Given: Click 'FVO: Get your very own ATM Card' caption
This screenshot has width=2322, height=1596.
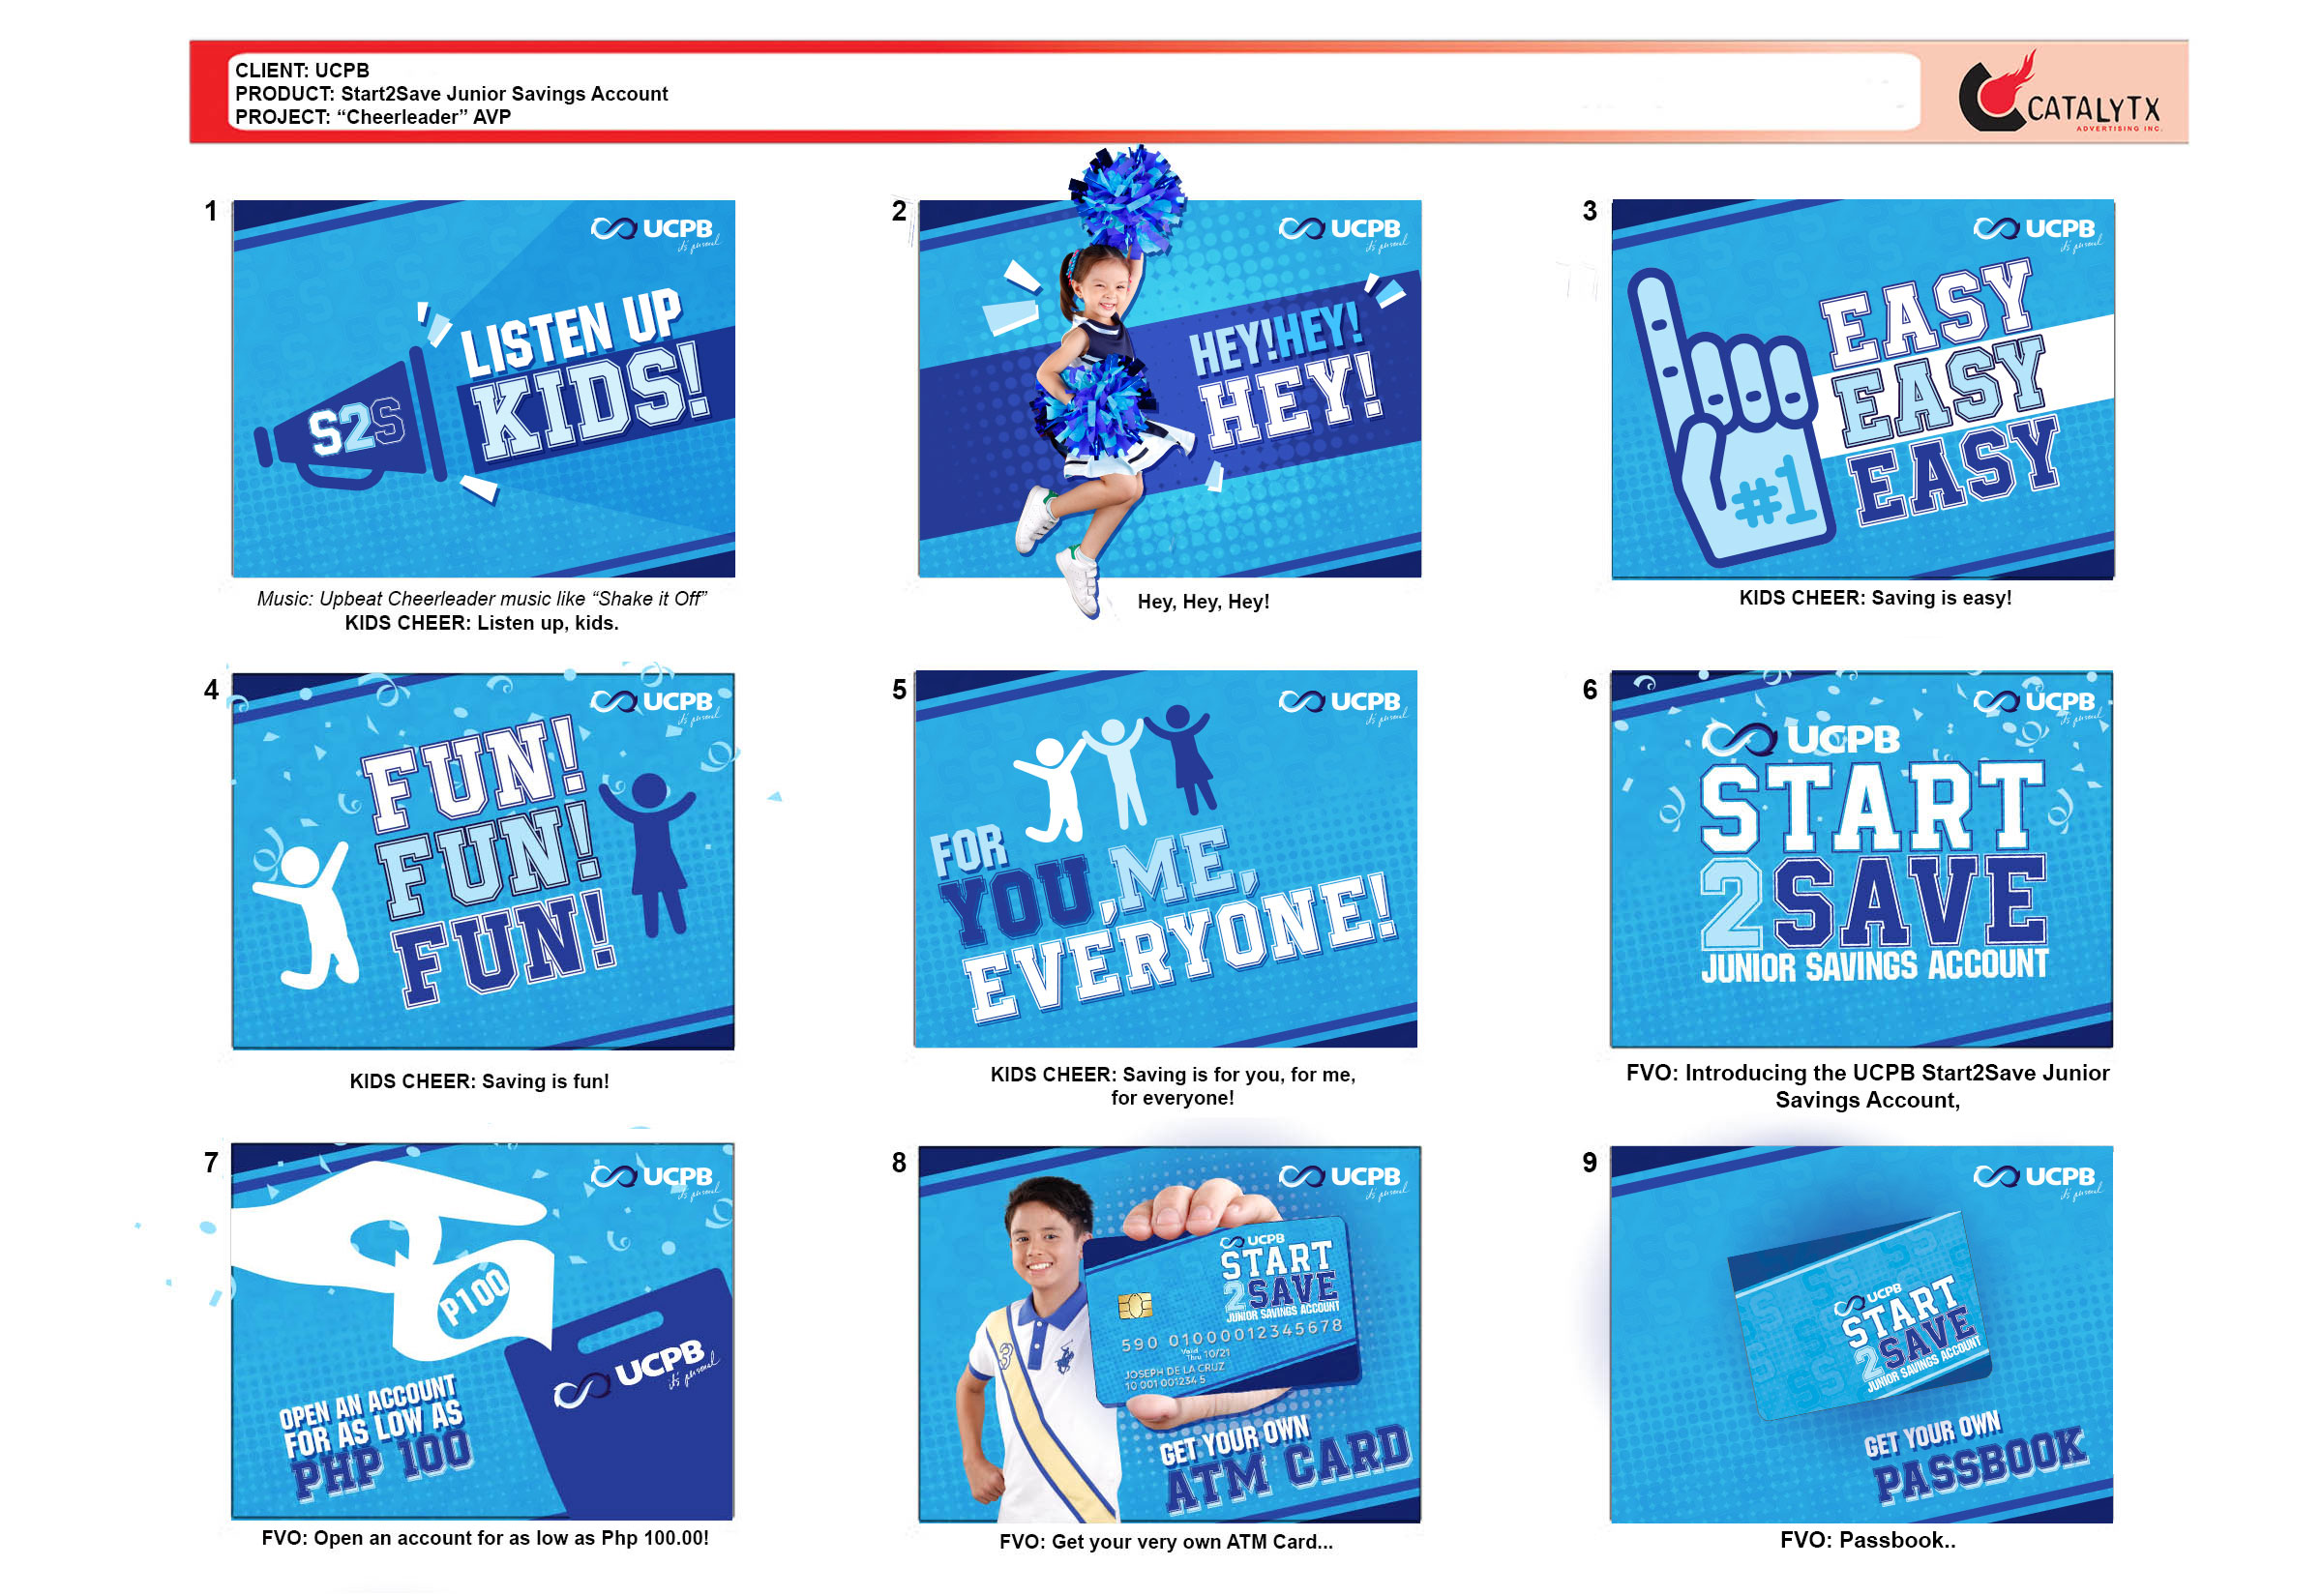Looking at the screenshot, I should pyautogui.click(x=1166, y=1542).
